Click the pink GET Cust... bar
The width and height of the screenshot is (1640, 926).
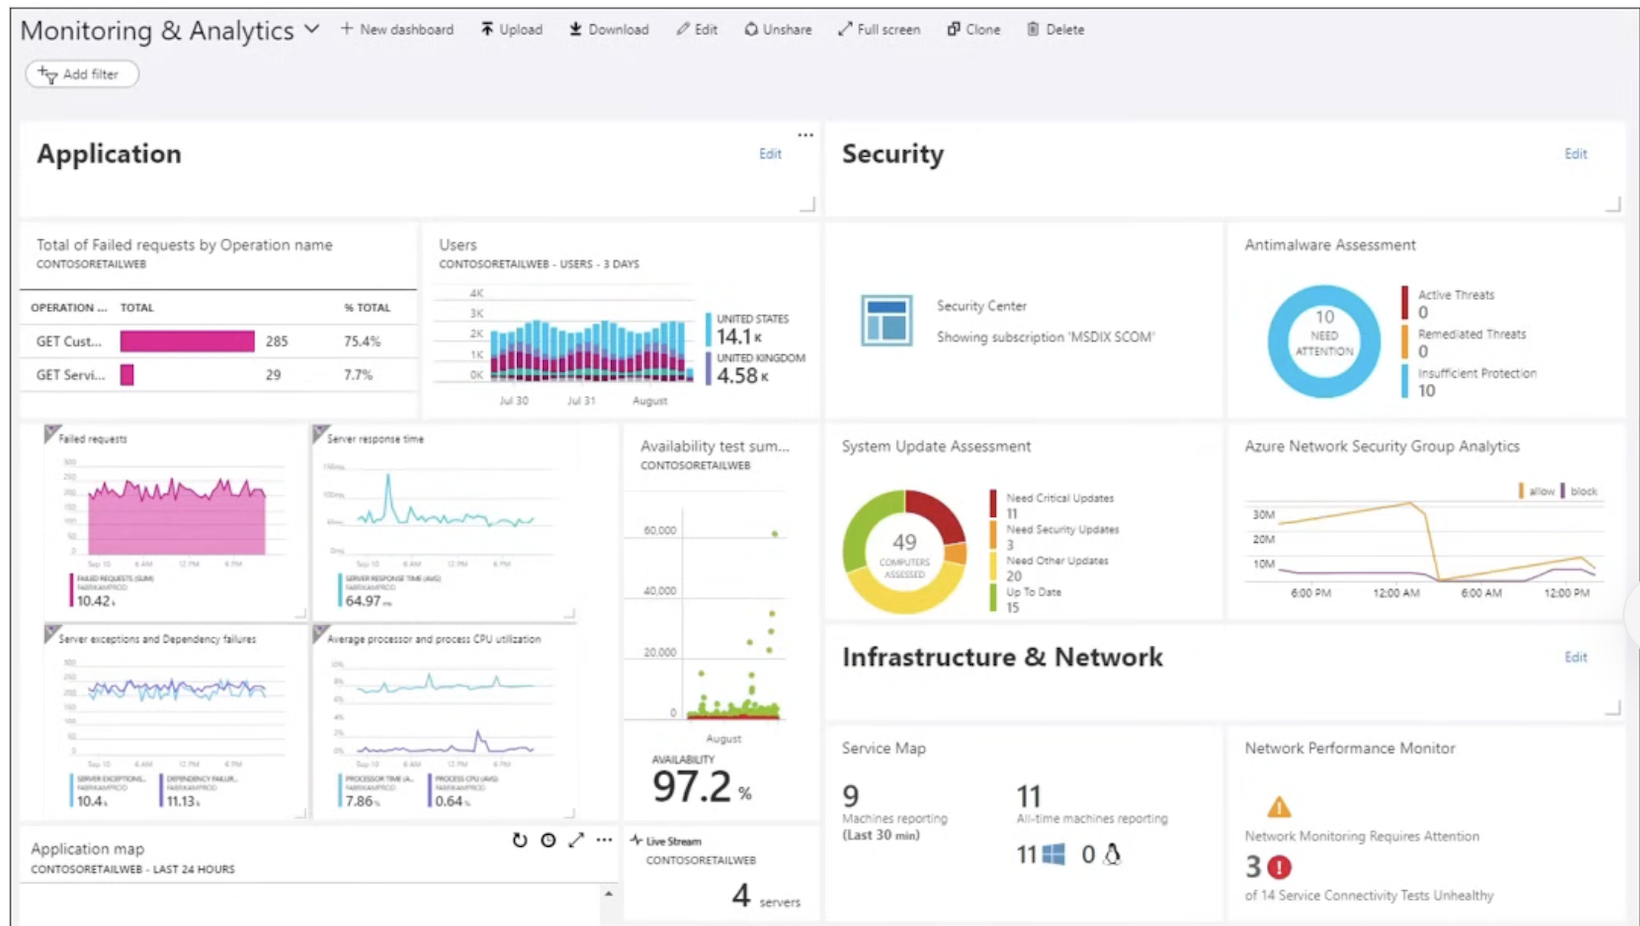[x=187, y=341]
